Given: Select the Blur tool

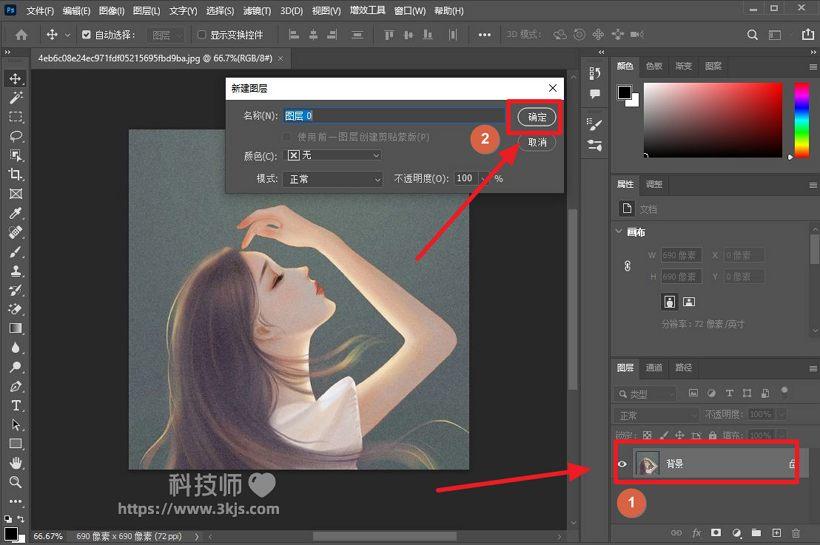Looking at the screenshot, I should click(16, 348).
